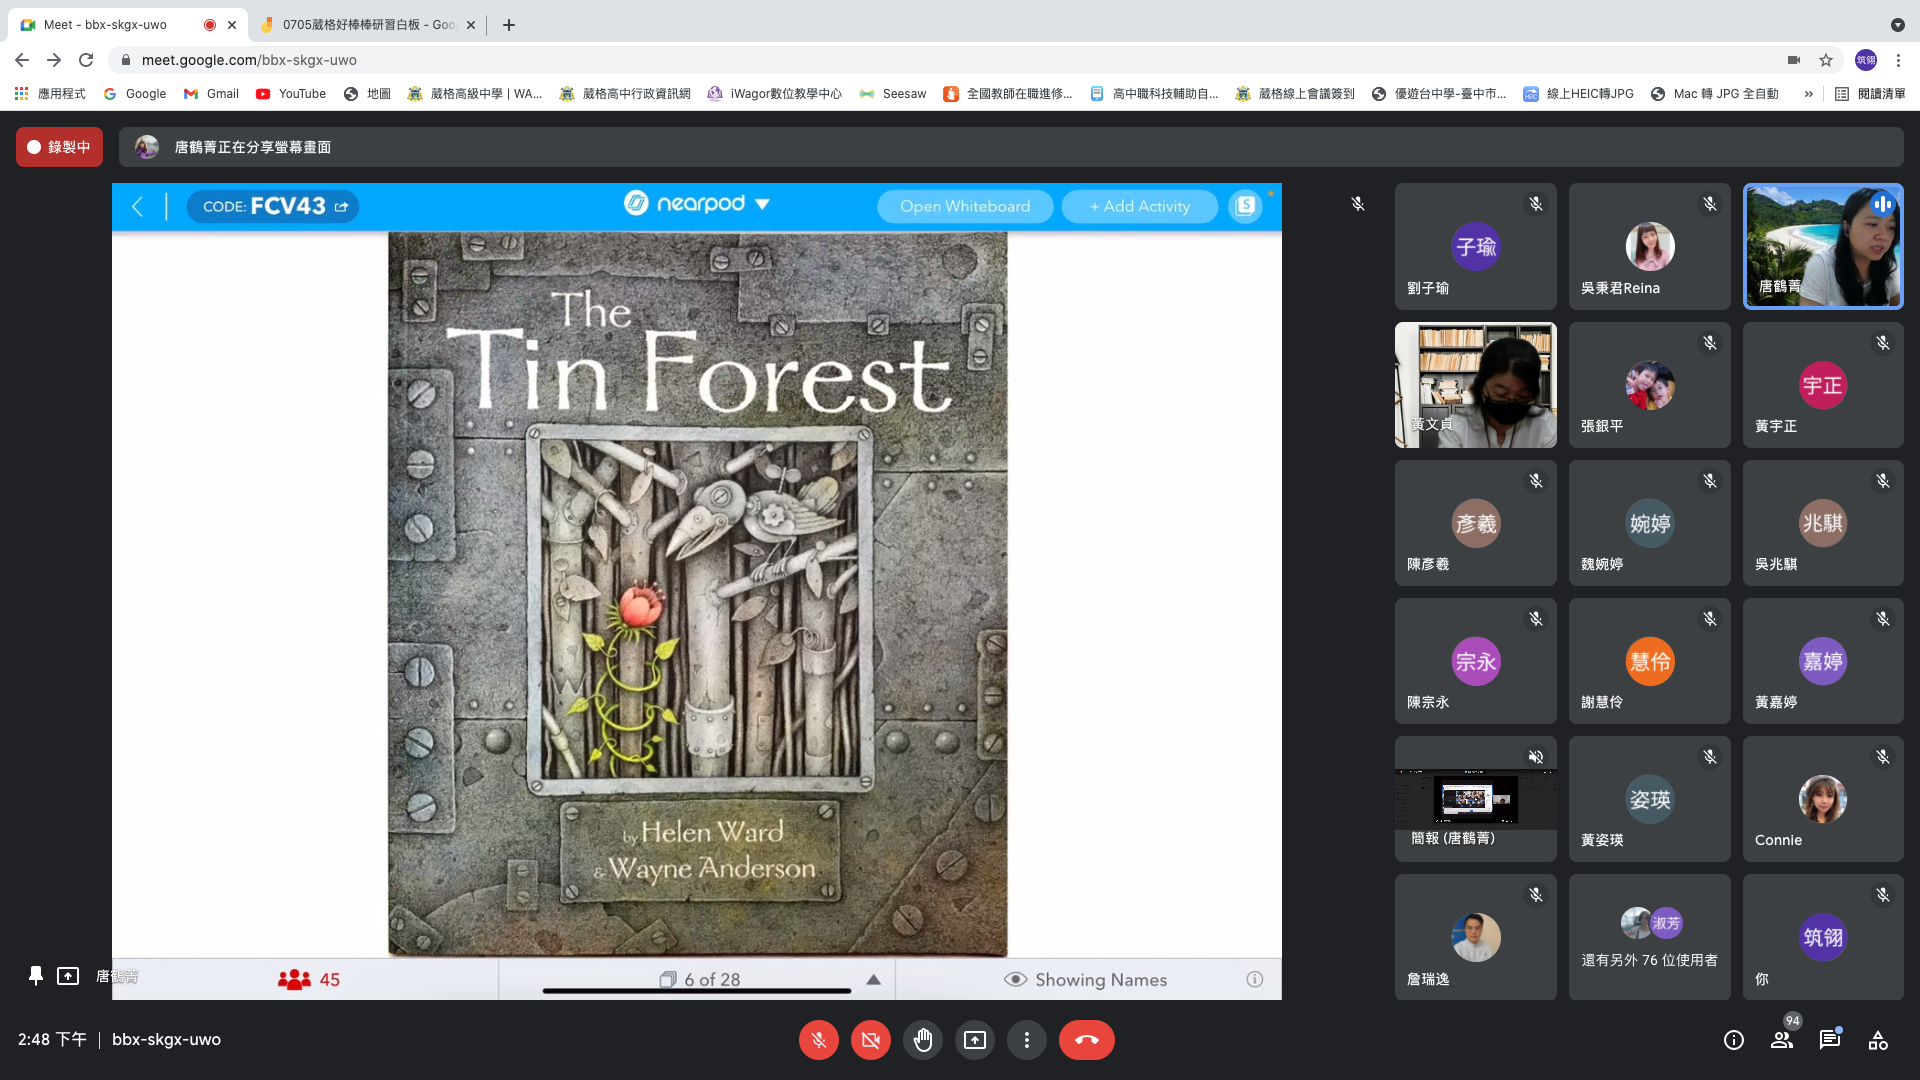1920x1080 pixels.
Task: Expand the slide navigator up arrow
Action: pos(873,980)
